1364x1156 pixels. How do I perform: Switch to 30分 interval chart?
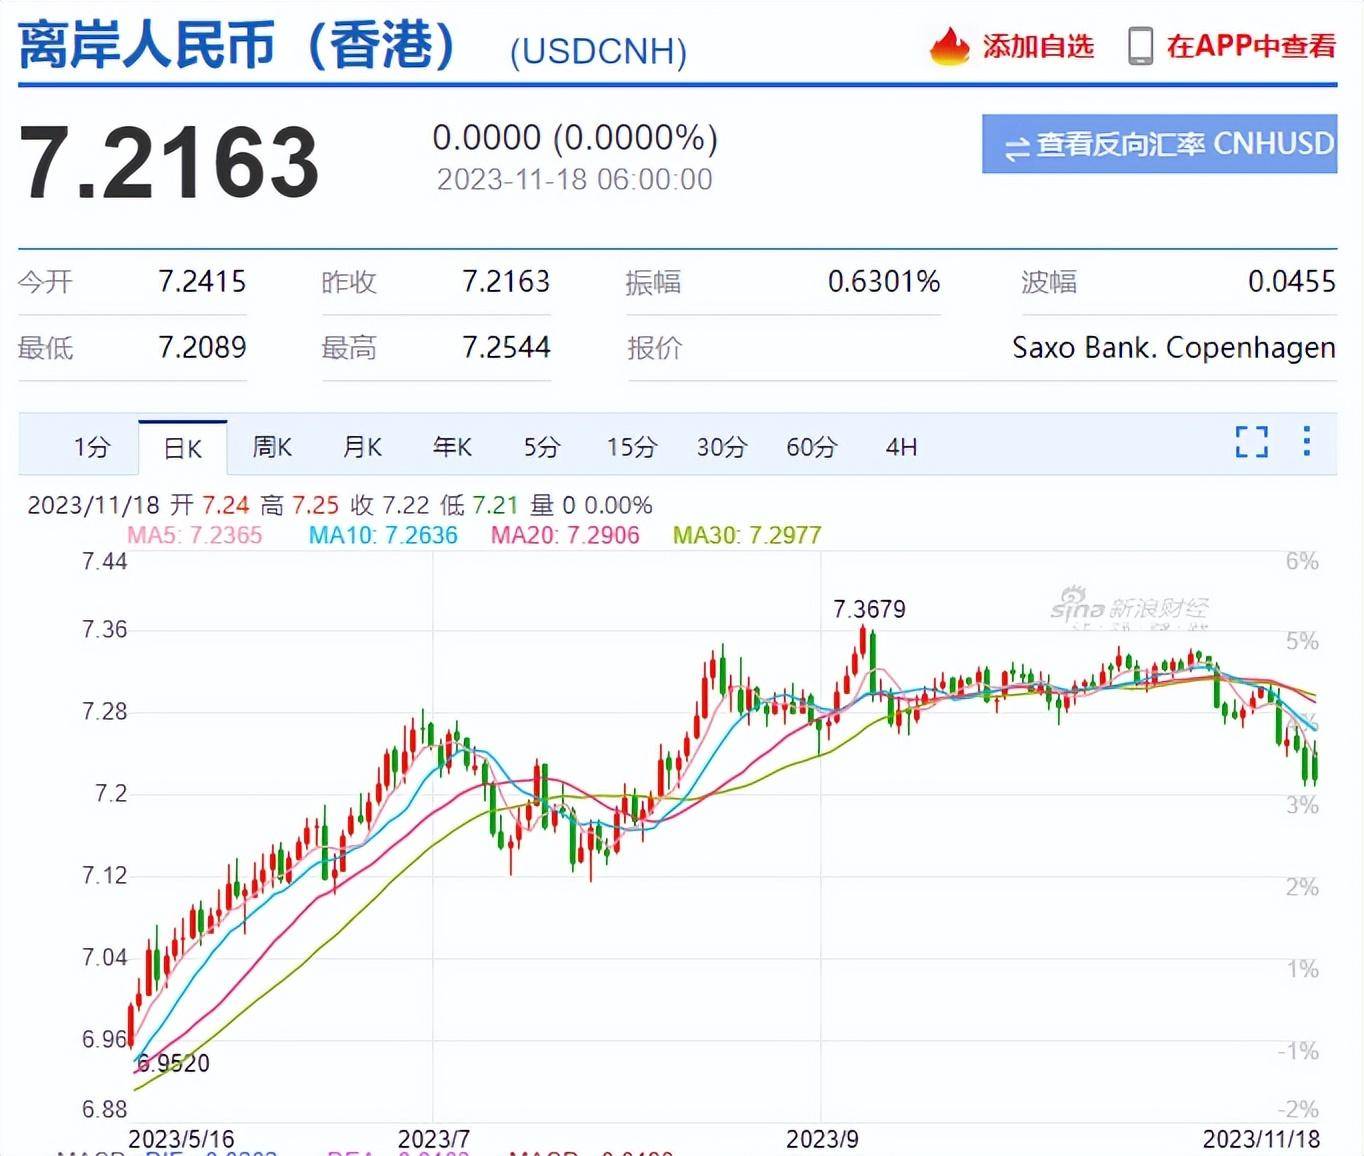(722, 447)
